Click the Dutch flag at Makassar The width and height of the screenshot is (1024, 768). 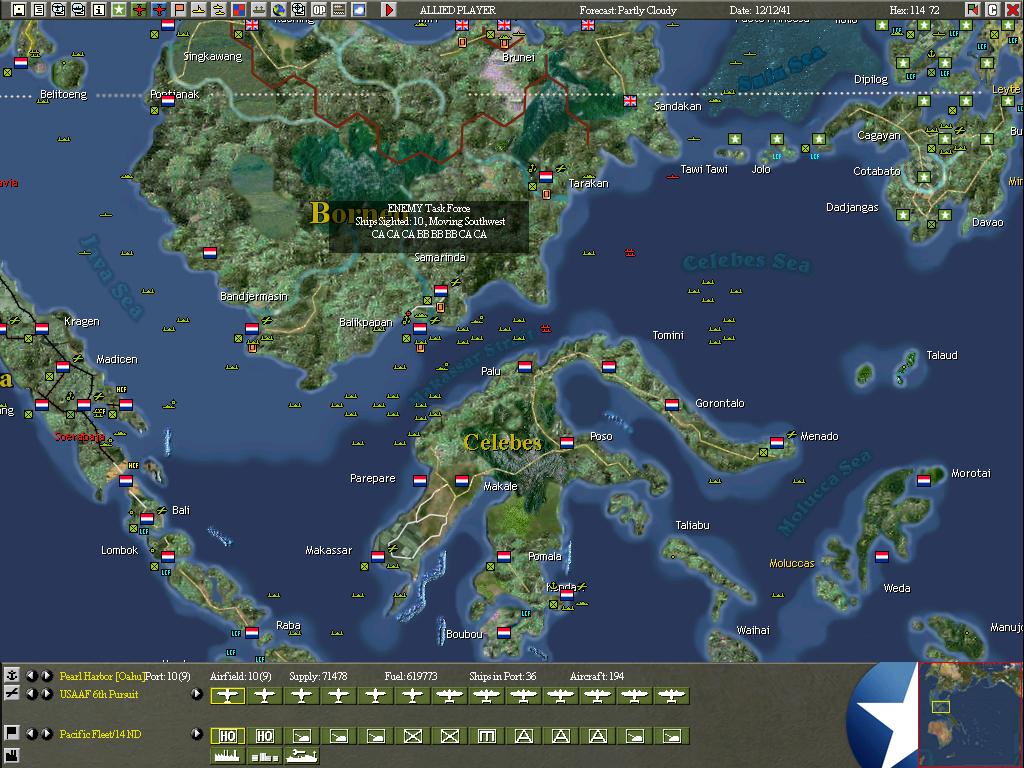click(377, 556)
